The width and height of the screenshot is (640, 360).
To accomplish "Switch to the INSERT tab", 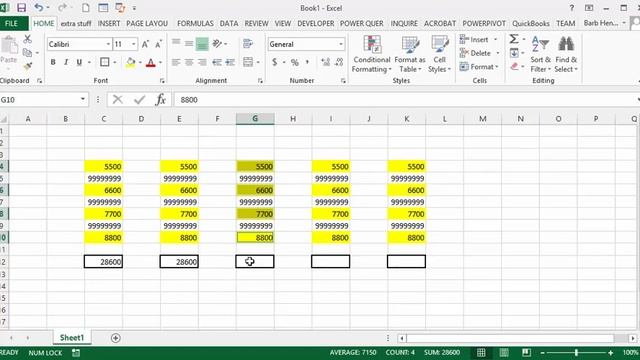I will click(x=109, y=23).
